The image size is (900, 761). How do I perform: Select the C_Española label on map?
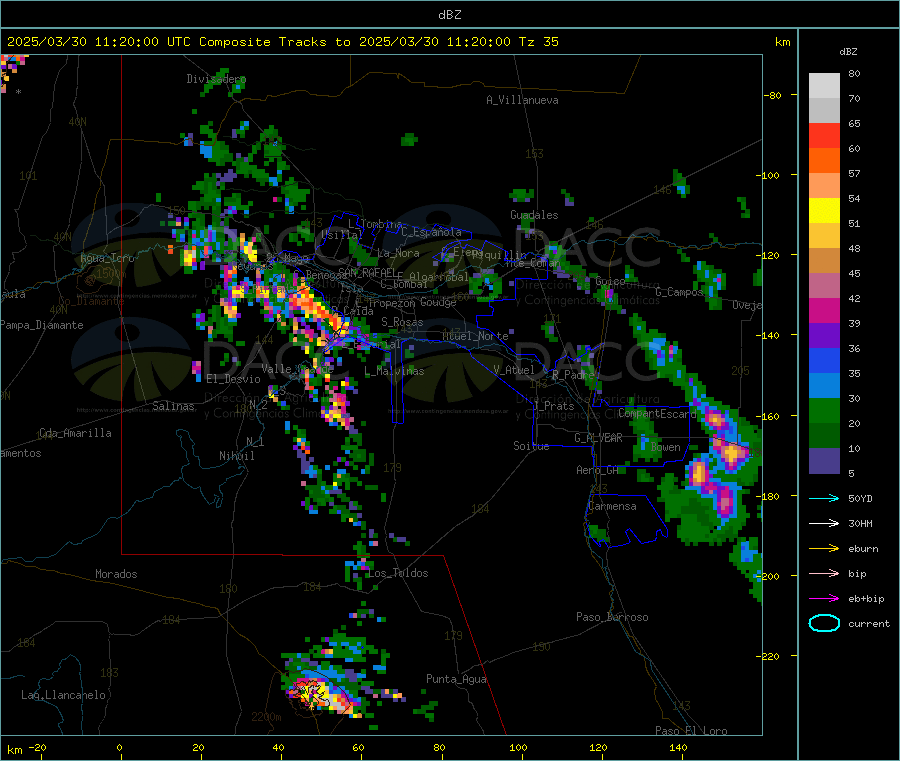point(432,232)
